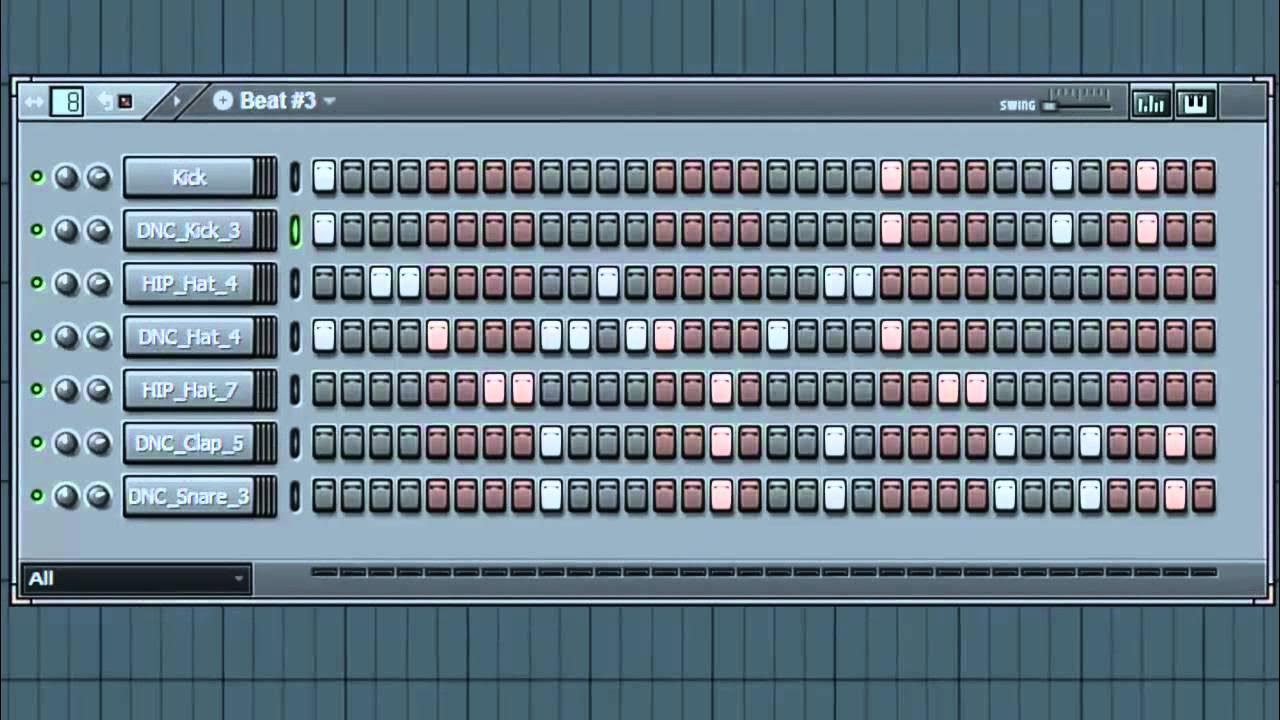Screen dimensions: 1280x720
Task: Click the HIP_Hat_4 volume knob
Action: pyautogui.click(x=98, y=283)
